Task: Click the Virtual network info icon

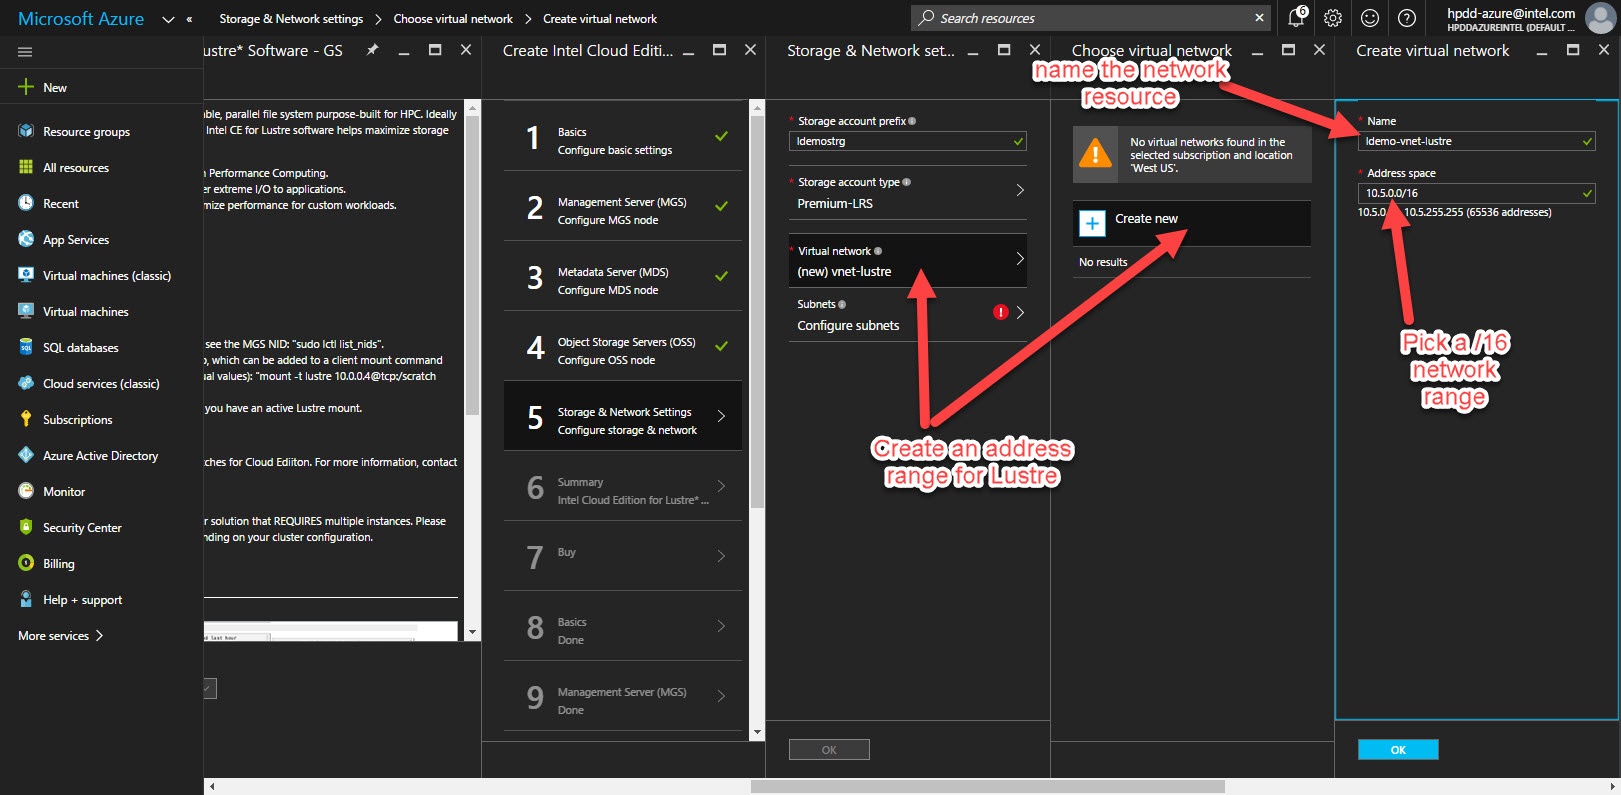Action: (878, 251)
